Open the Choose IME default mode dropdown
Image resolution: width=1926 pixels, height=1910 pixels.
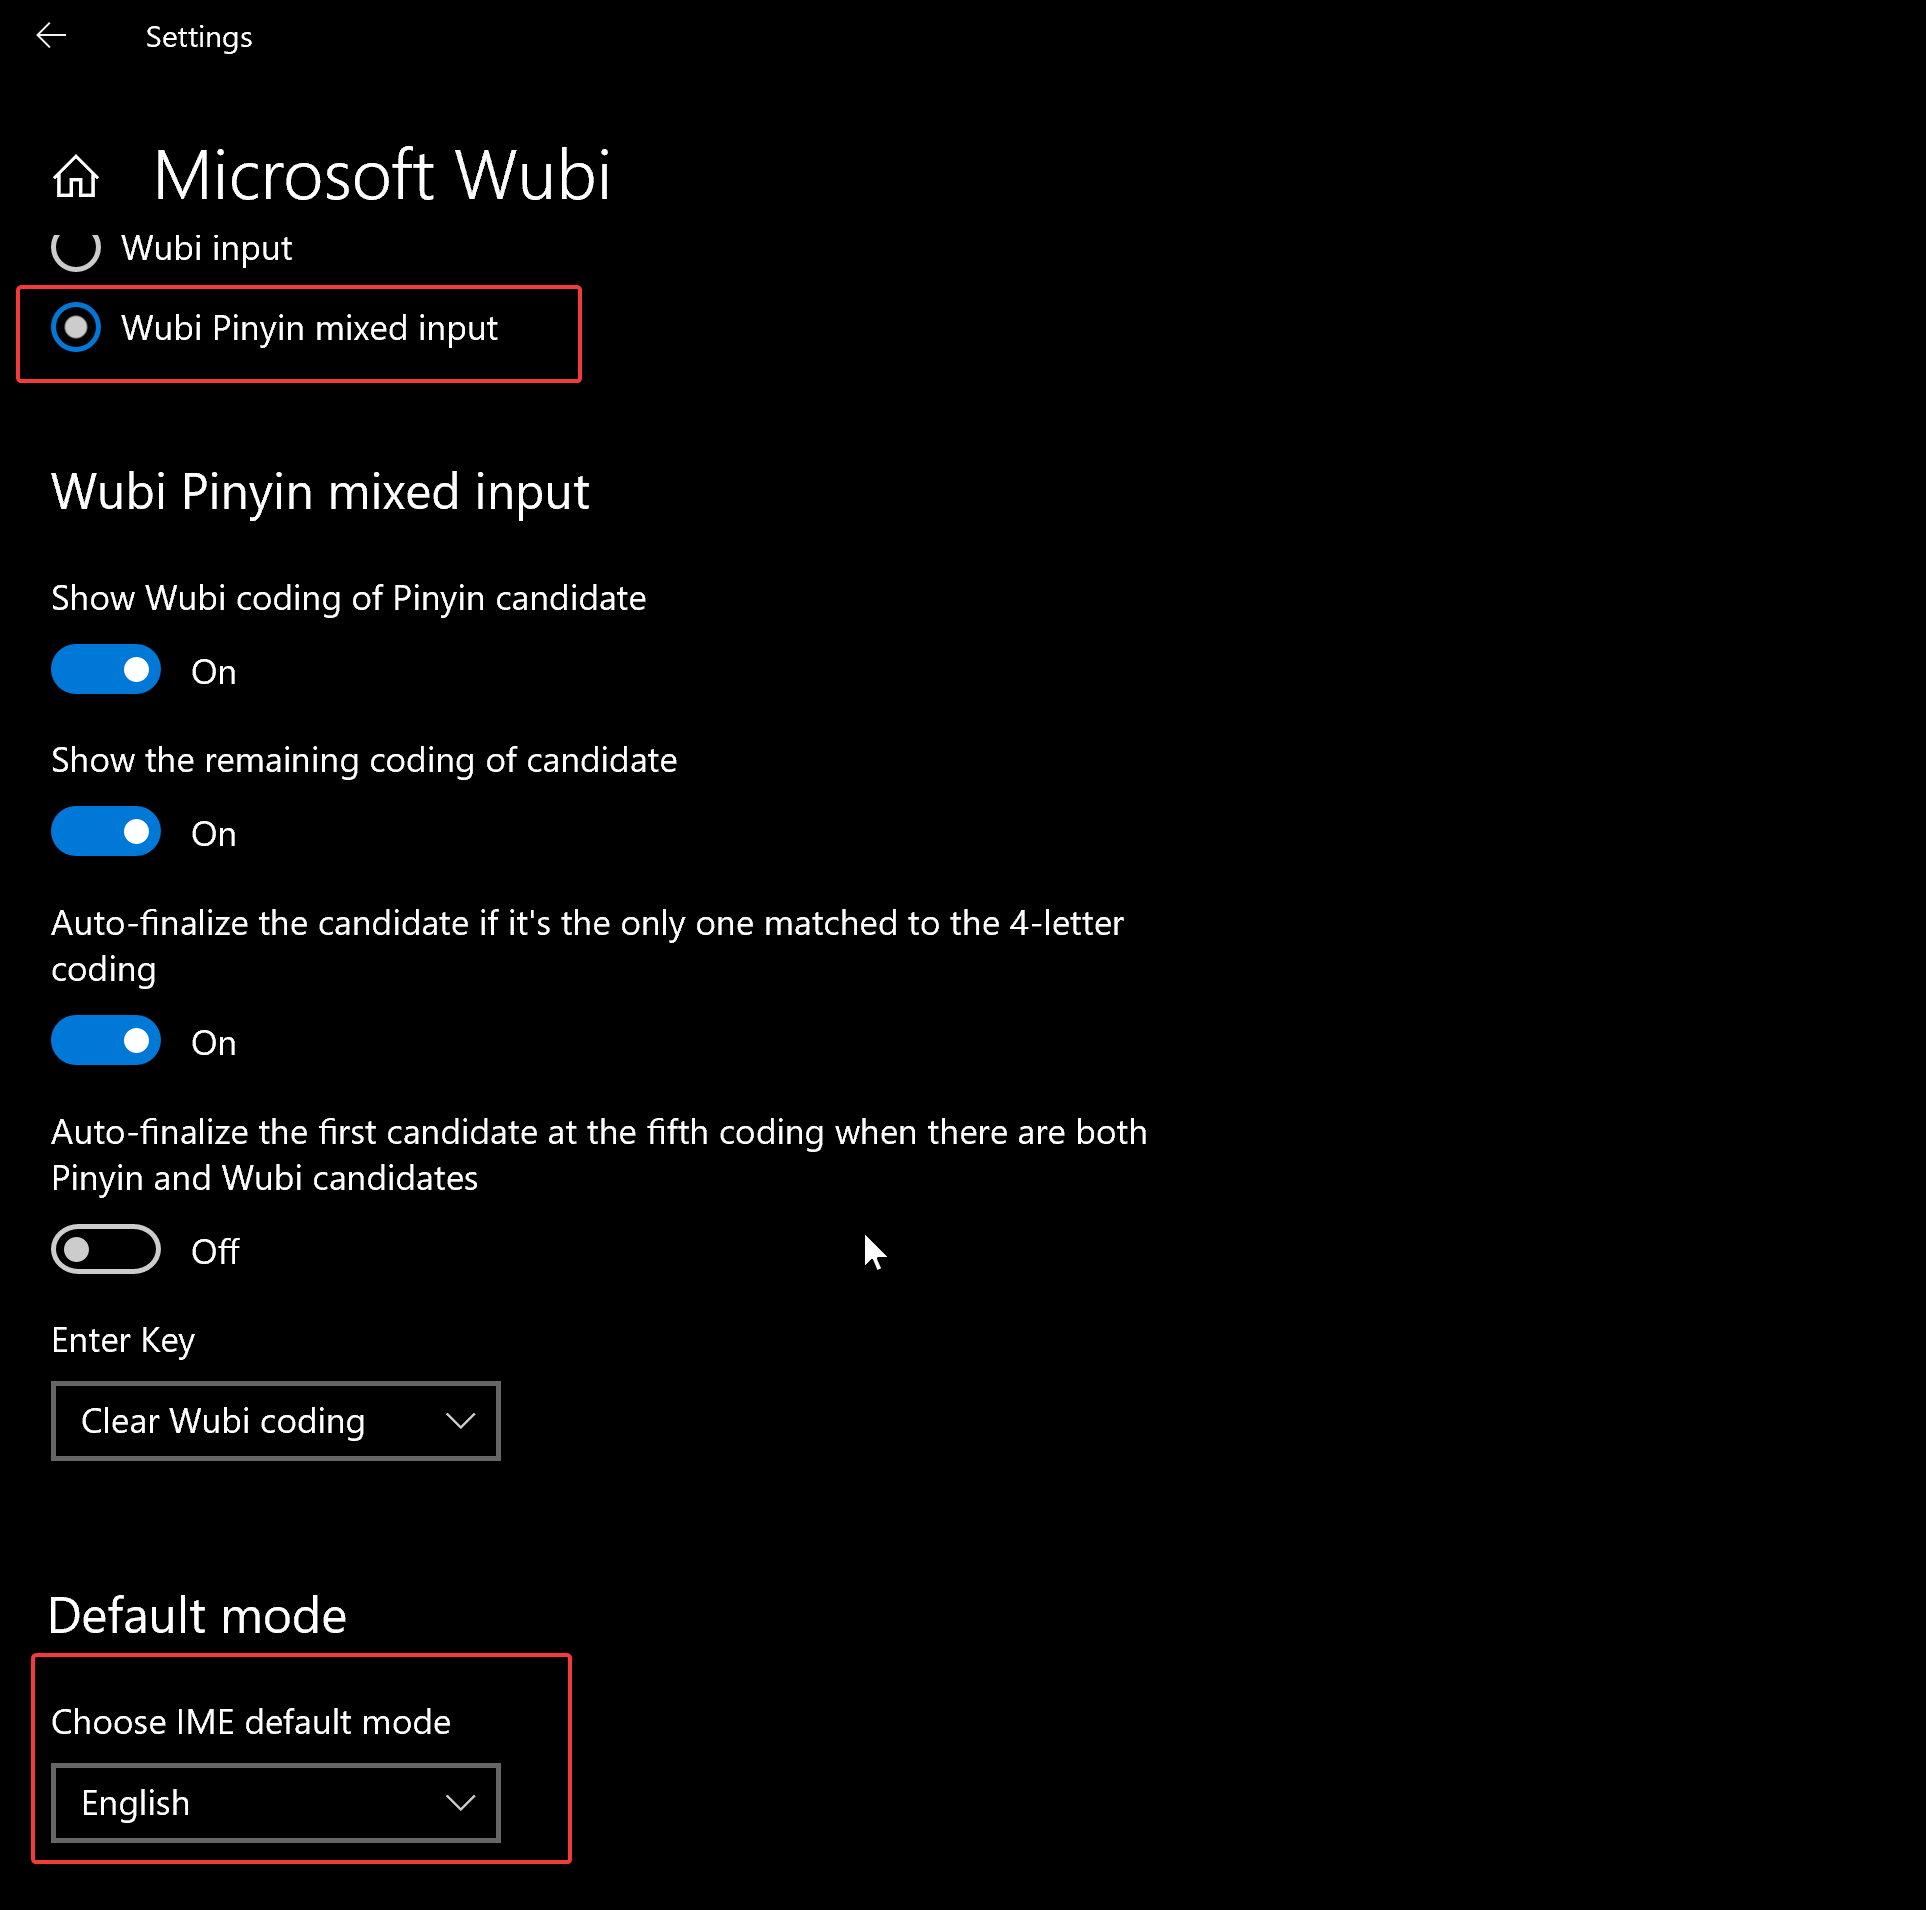(x=276, y=1803)
